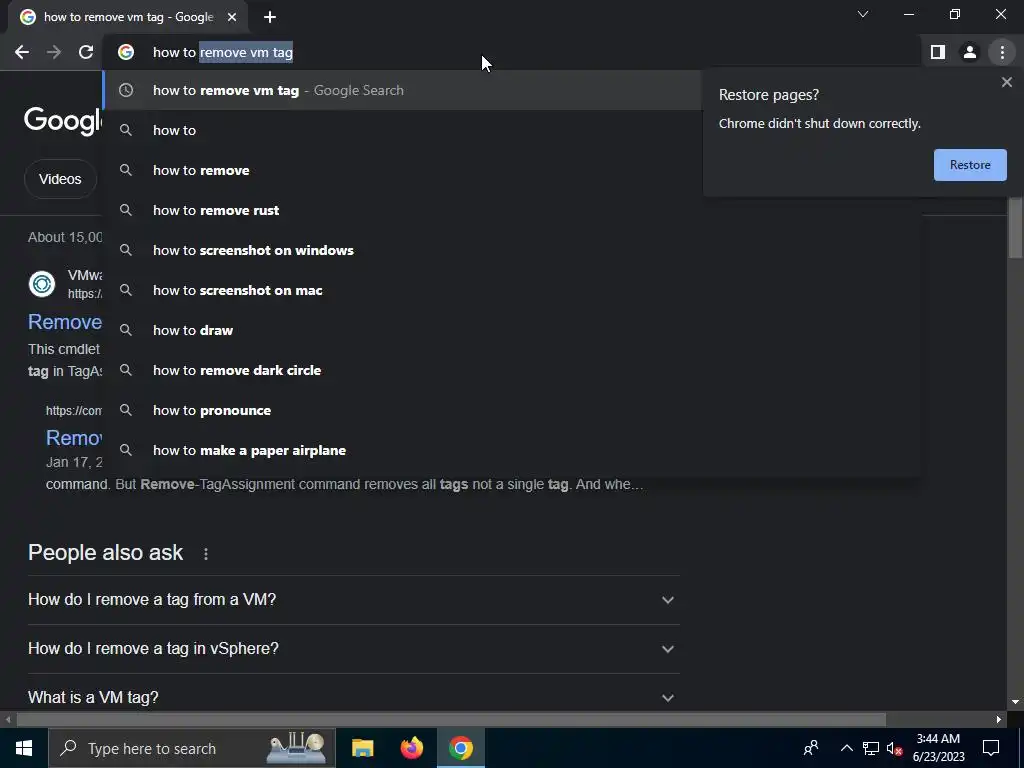
Task: Expand 'What is a VM tag?' question
Action: point(353,697)
